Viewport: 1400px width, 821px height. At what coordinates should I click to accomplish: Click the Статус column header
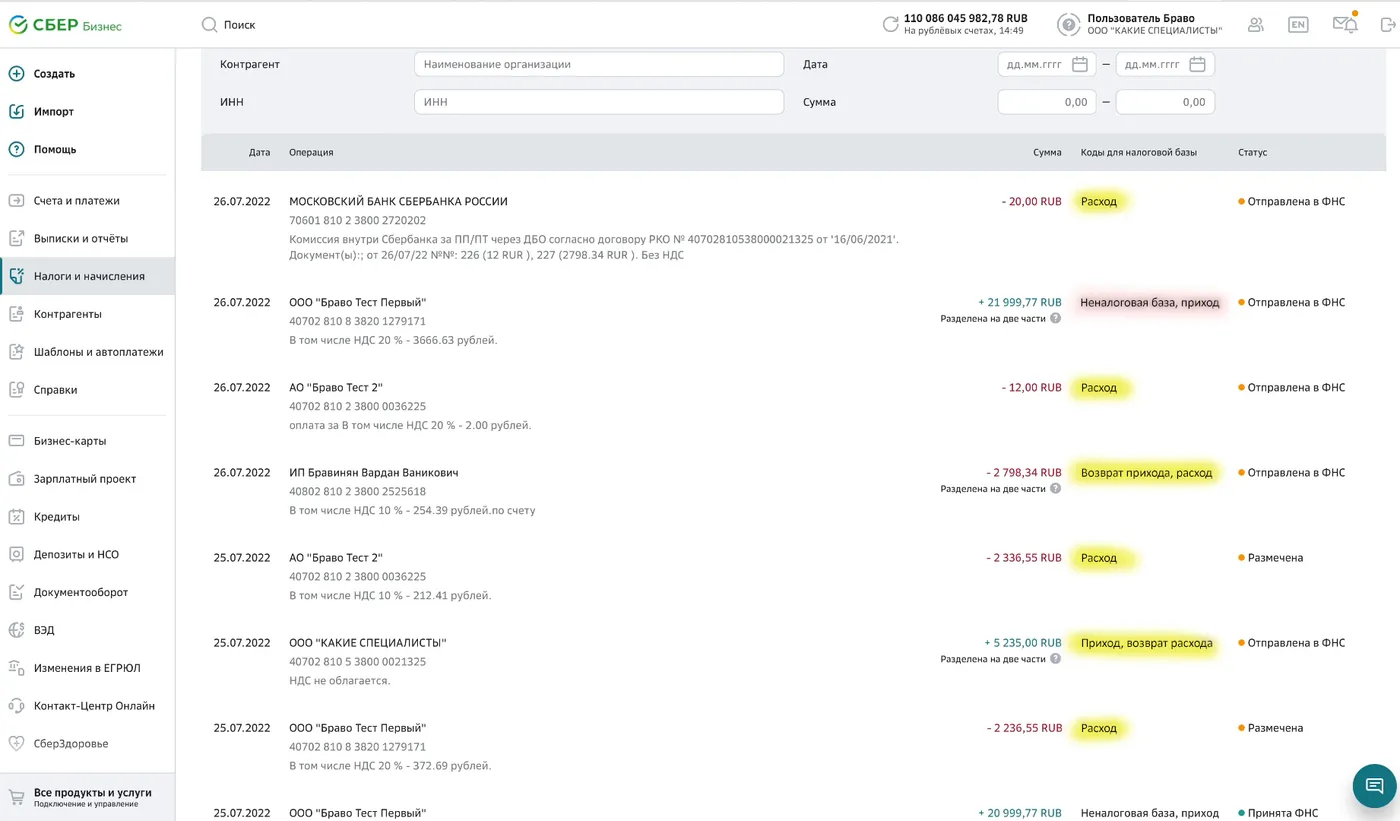1252,152
